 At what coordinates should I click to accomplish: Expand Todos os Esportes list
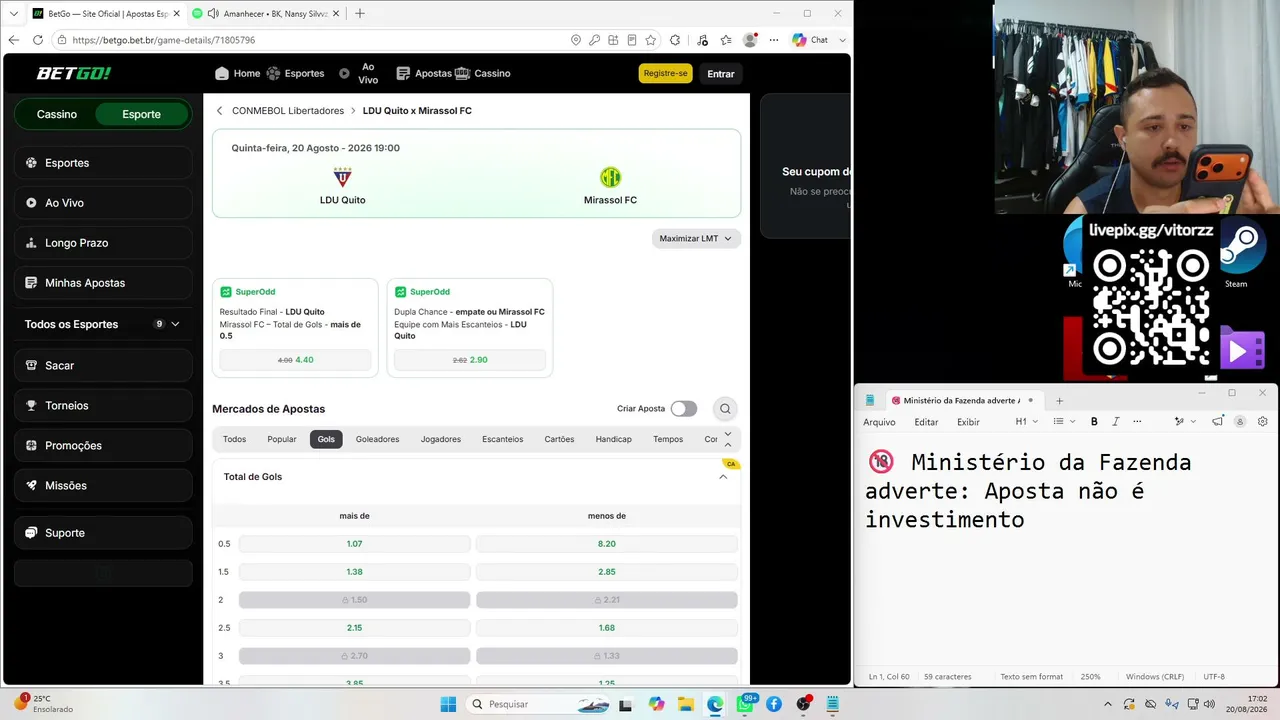point(175,324)
